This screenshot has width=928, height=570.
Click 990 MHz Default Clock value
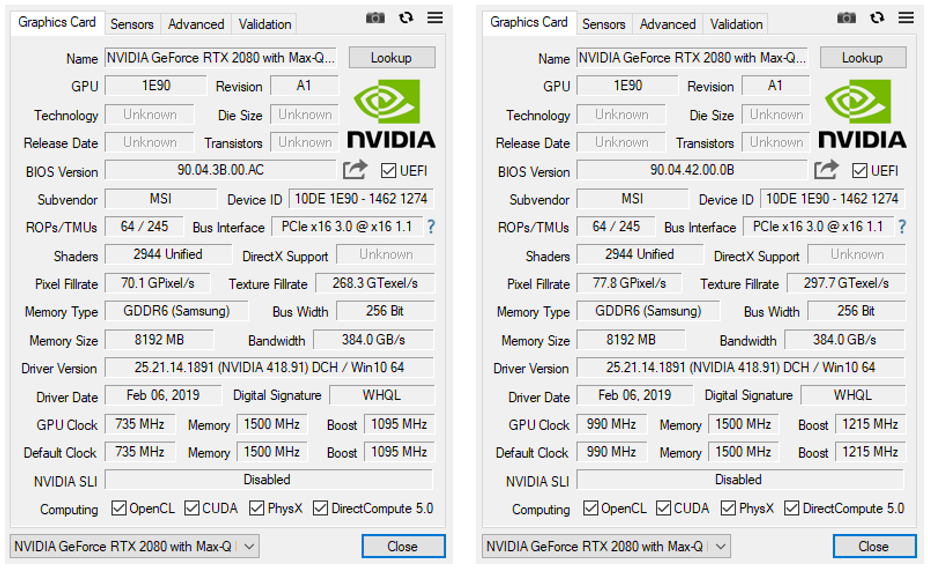(x=611, y=452)
